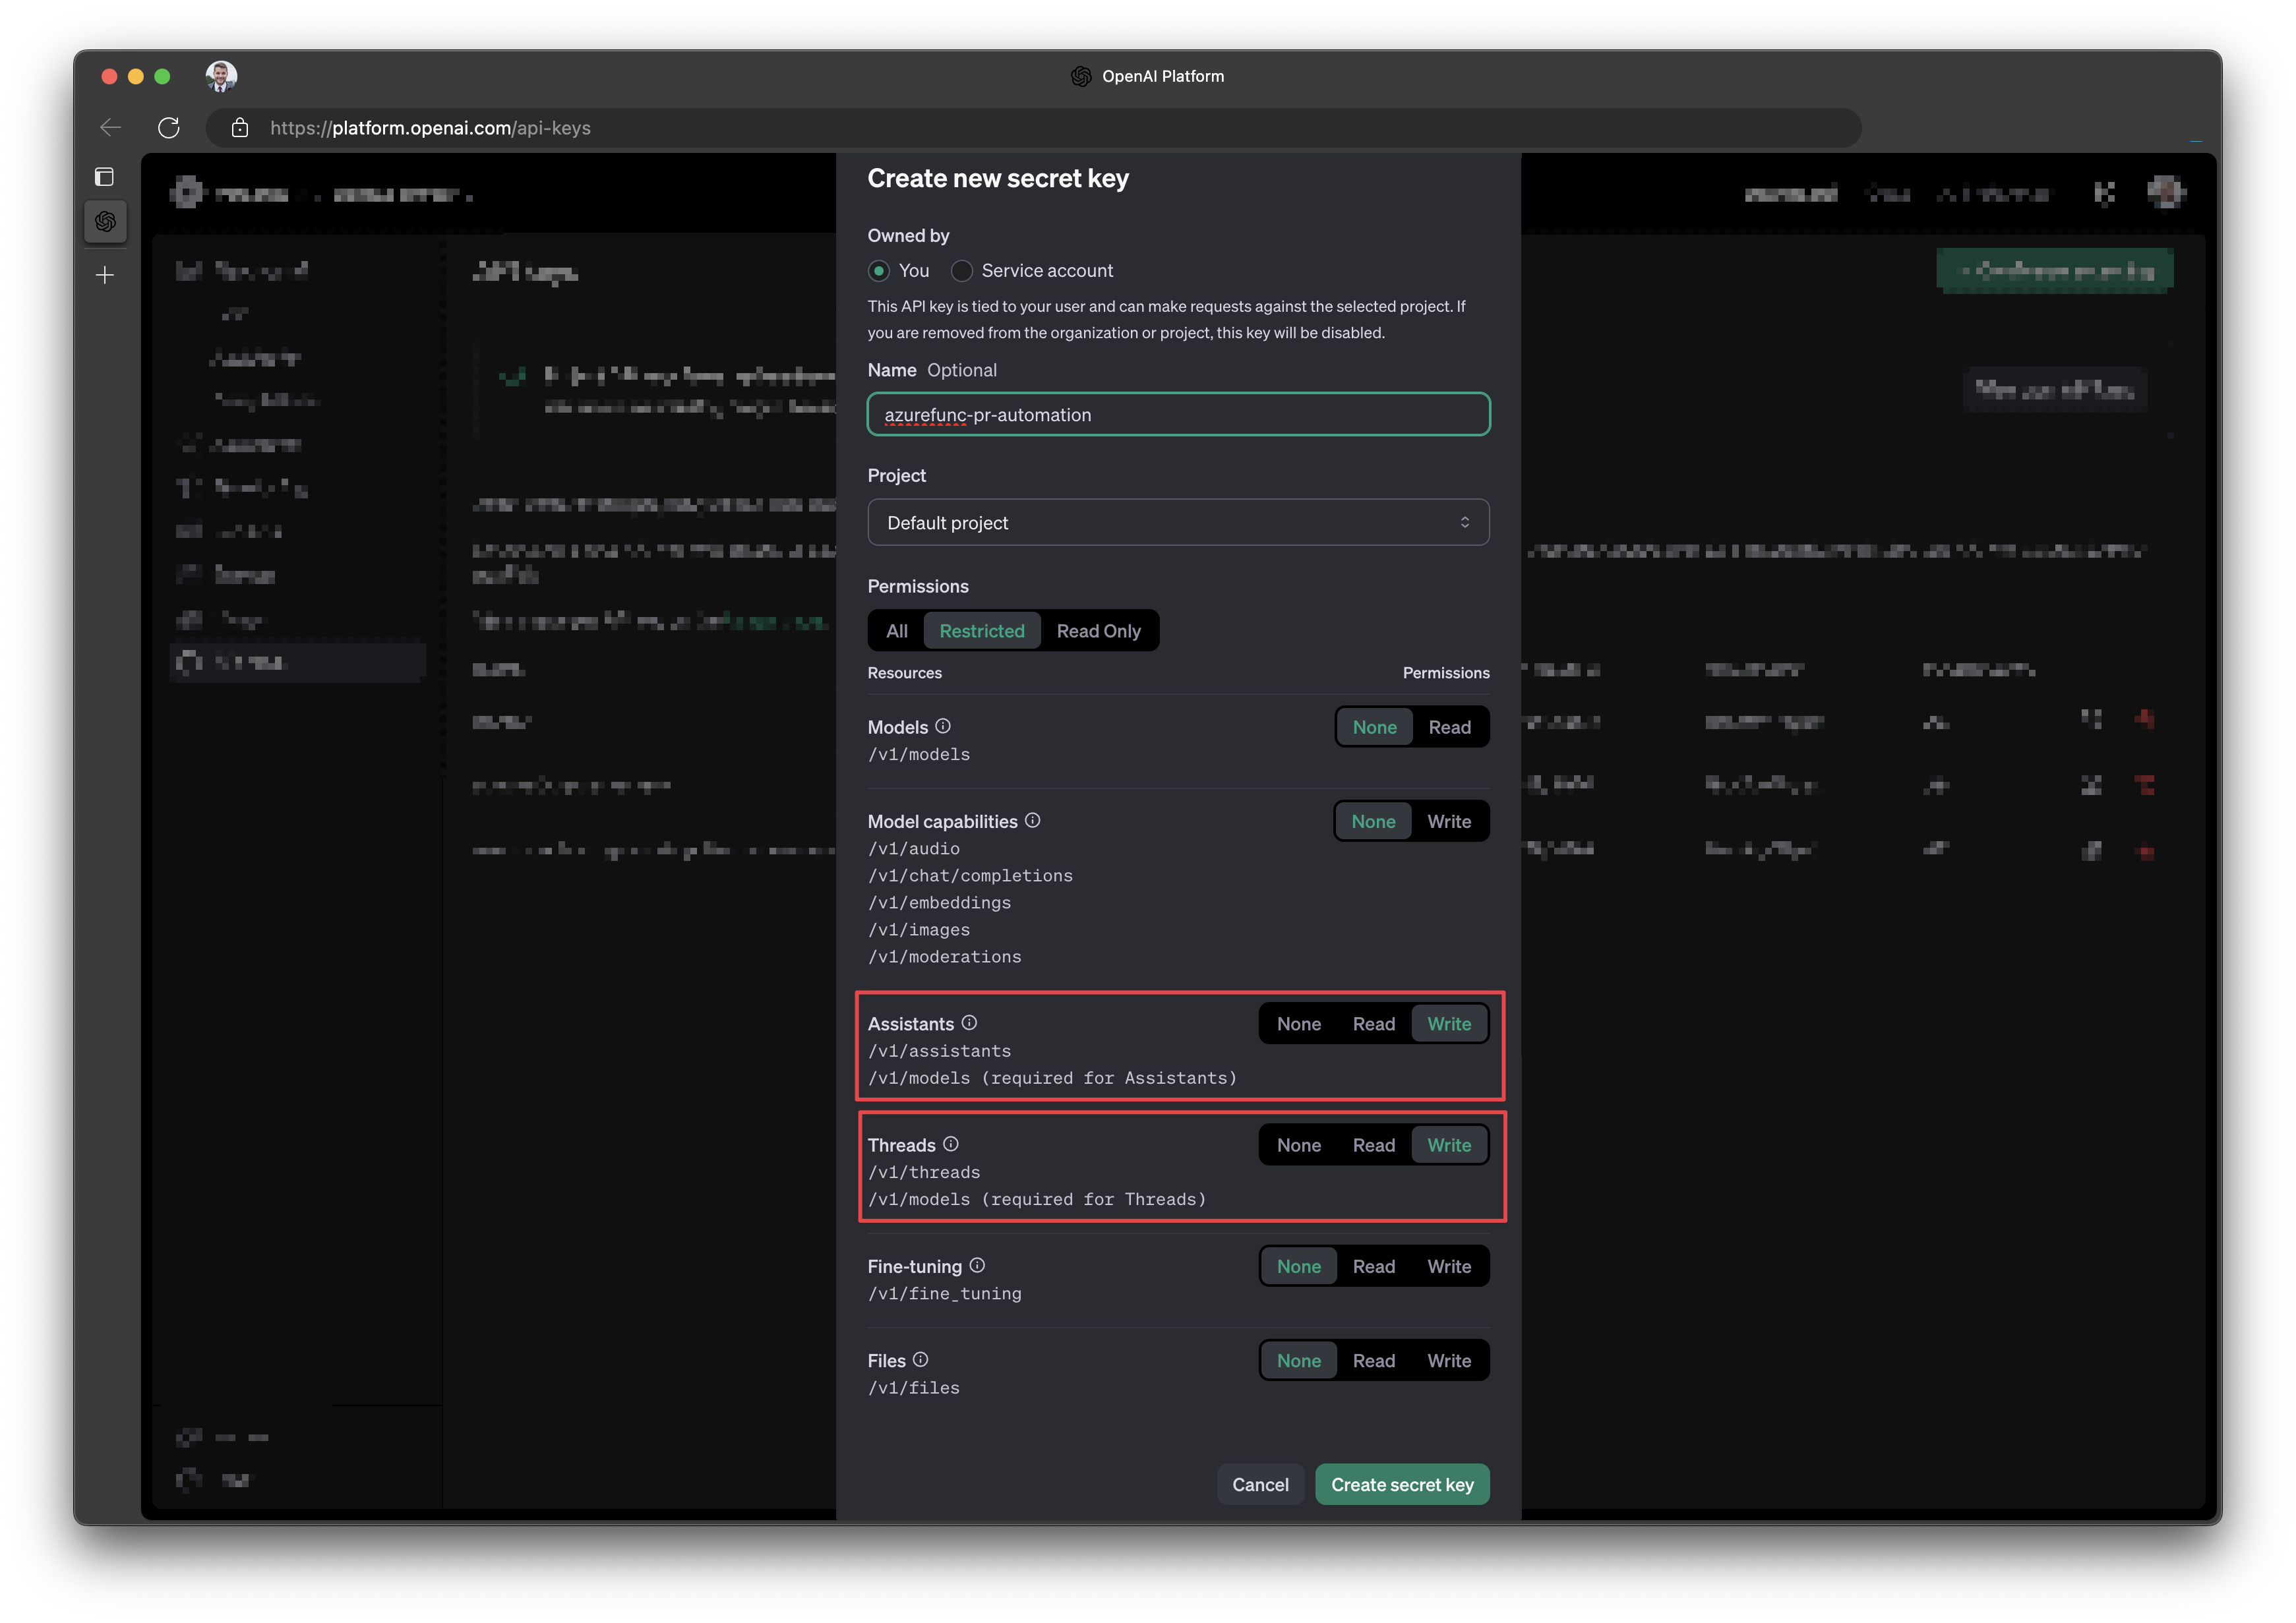2296x1623 pixels.
Task: Select Service account as owner
Action: (x=962, y=271)
